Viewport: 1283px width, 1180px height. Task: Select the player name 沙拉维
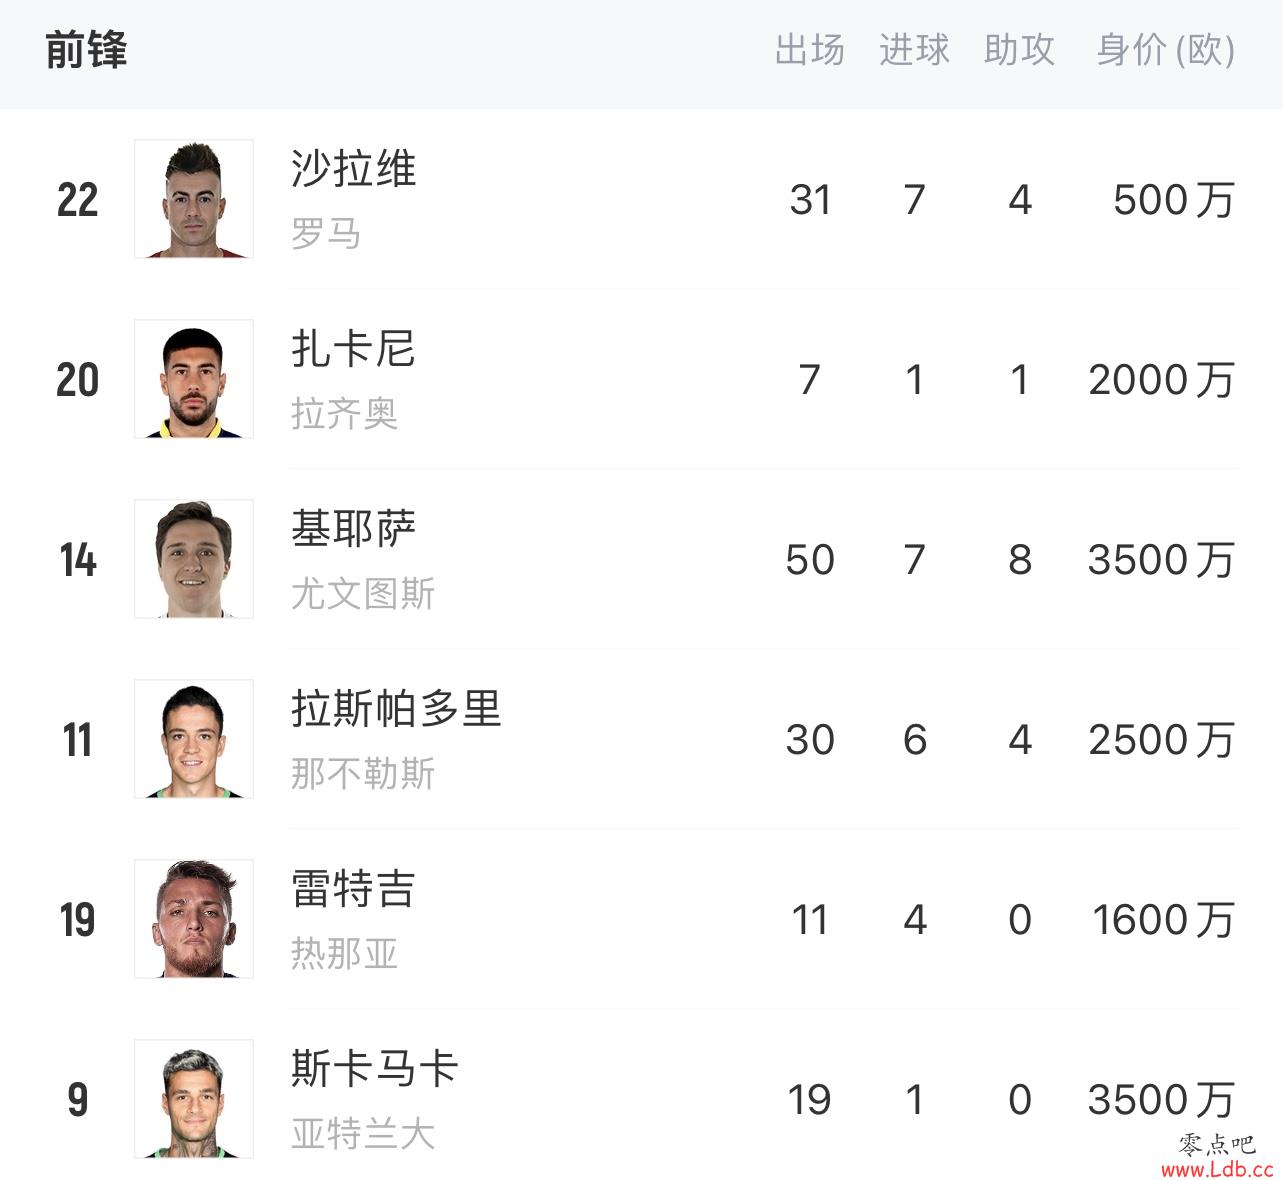coord(354,169)
